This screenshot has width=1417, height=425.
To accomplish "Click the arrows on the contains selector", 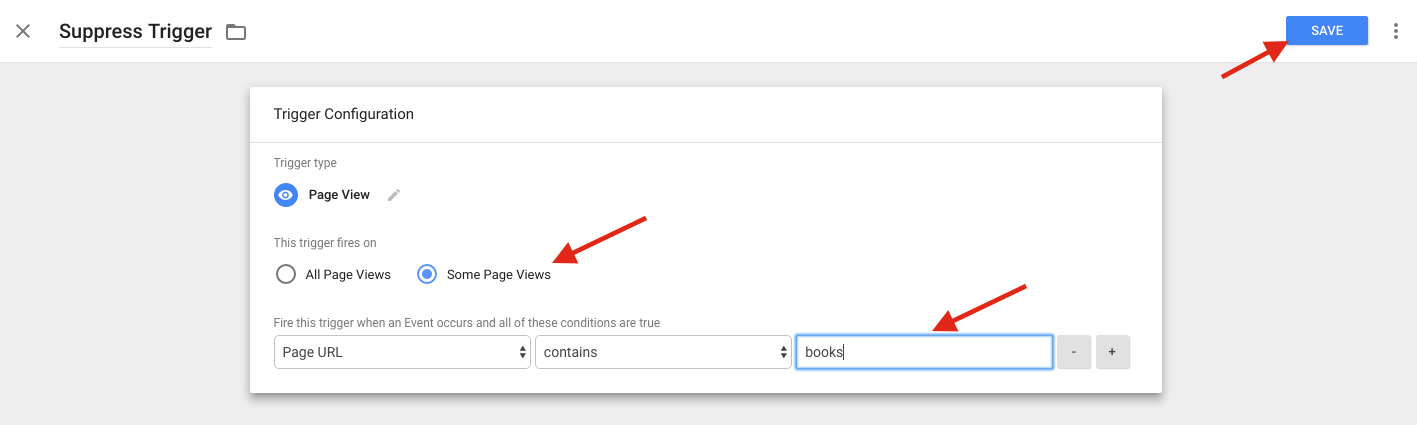I will click(x=783, y=352).
